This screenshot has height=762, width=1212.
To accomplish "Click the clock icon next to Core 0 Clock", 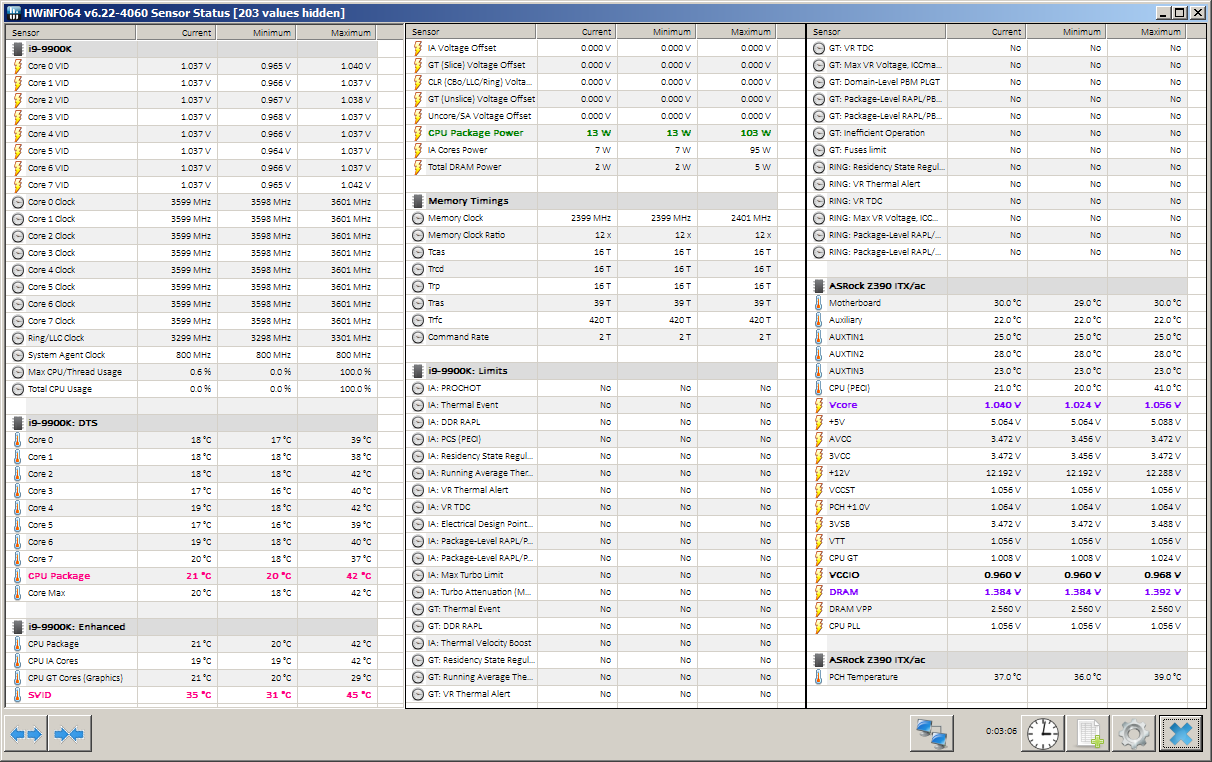I will 18,202.
